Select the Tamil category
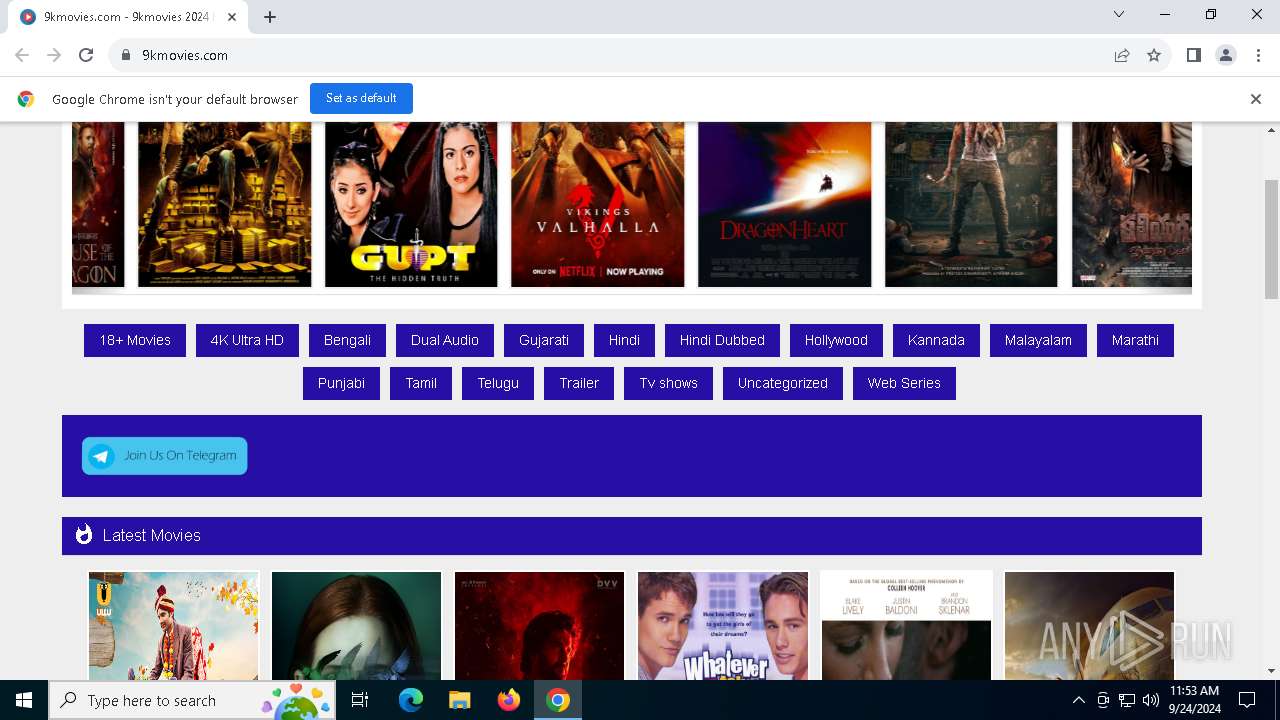Viewport: 1280px width, 720px height. coord(421,383)
